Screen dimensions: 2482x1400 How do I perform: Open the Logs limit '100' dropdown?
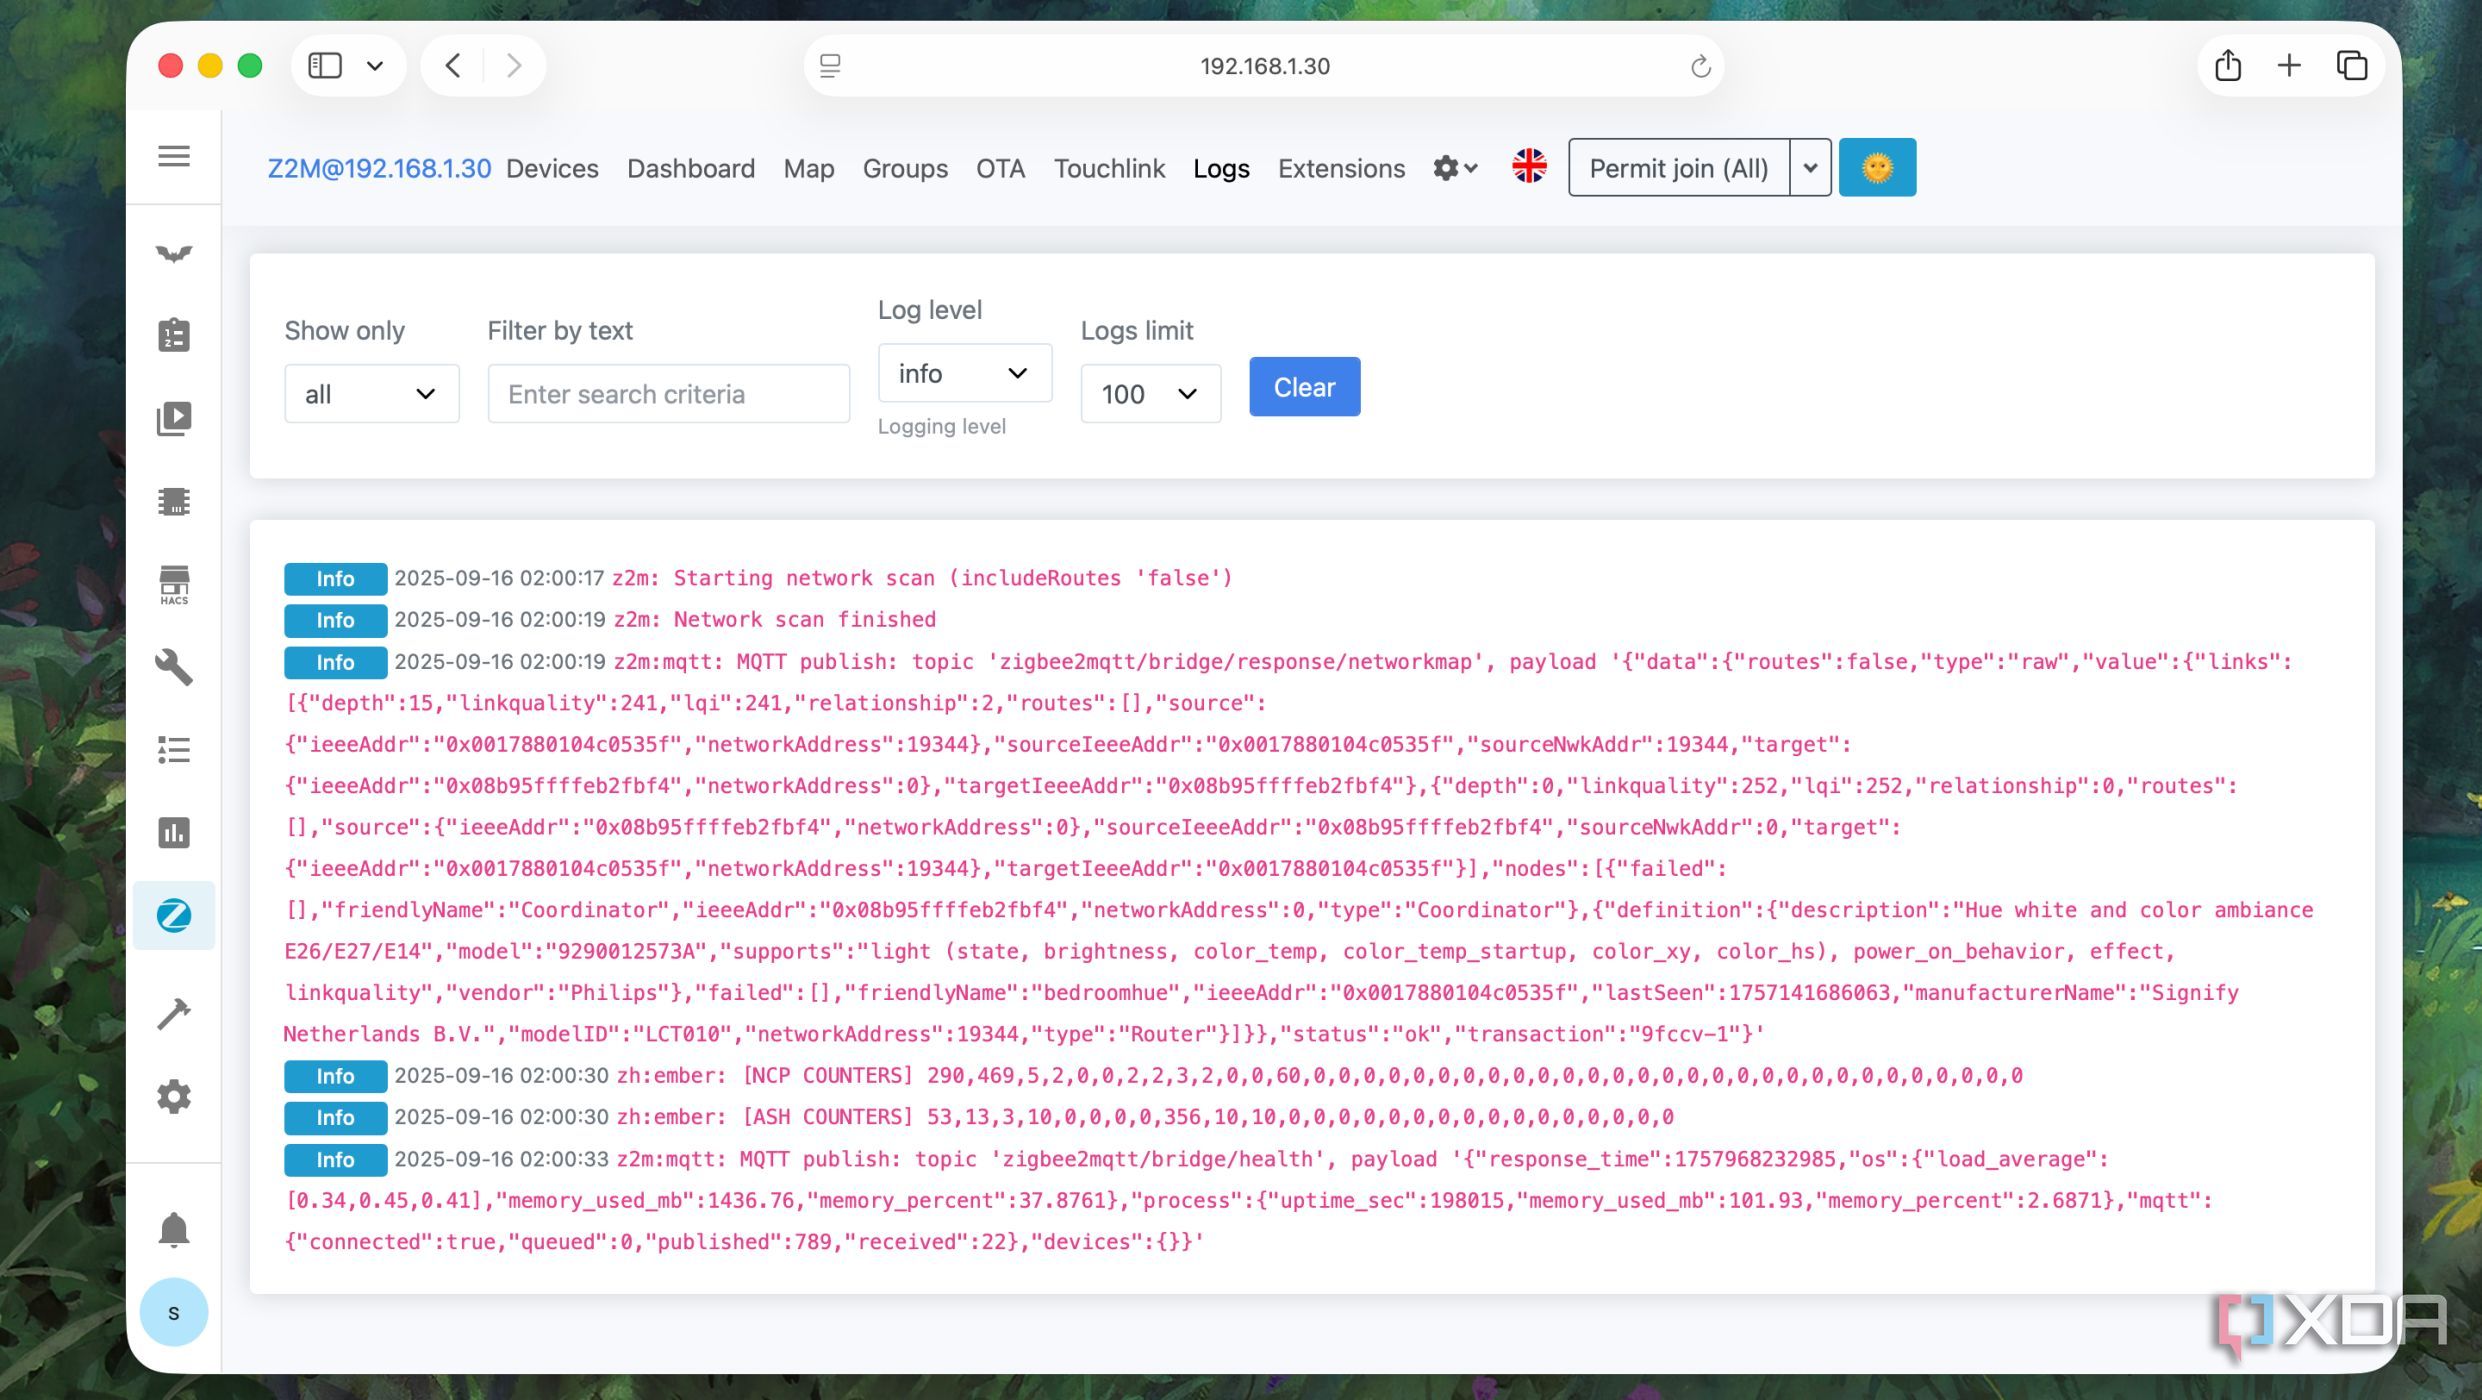point(1150,394)
